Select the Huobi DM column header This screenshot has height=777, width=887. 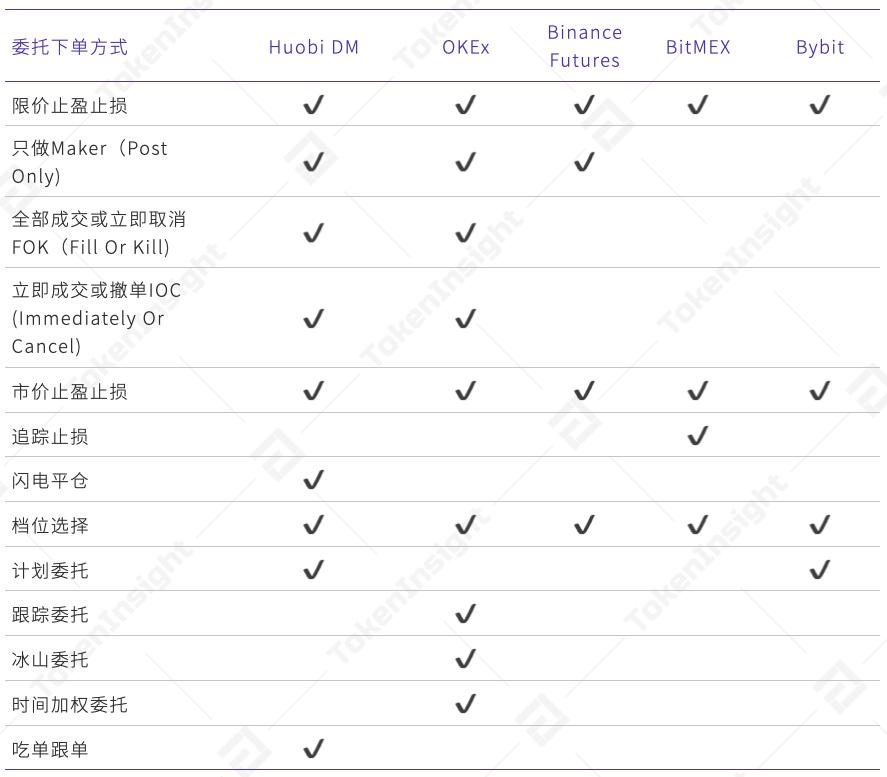coord(313,47)
